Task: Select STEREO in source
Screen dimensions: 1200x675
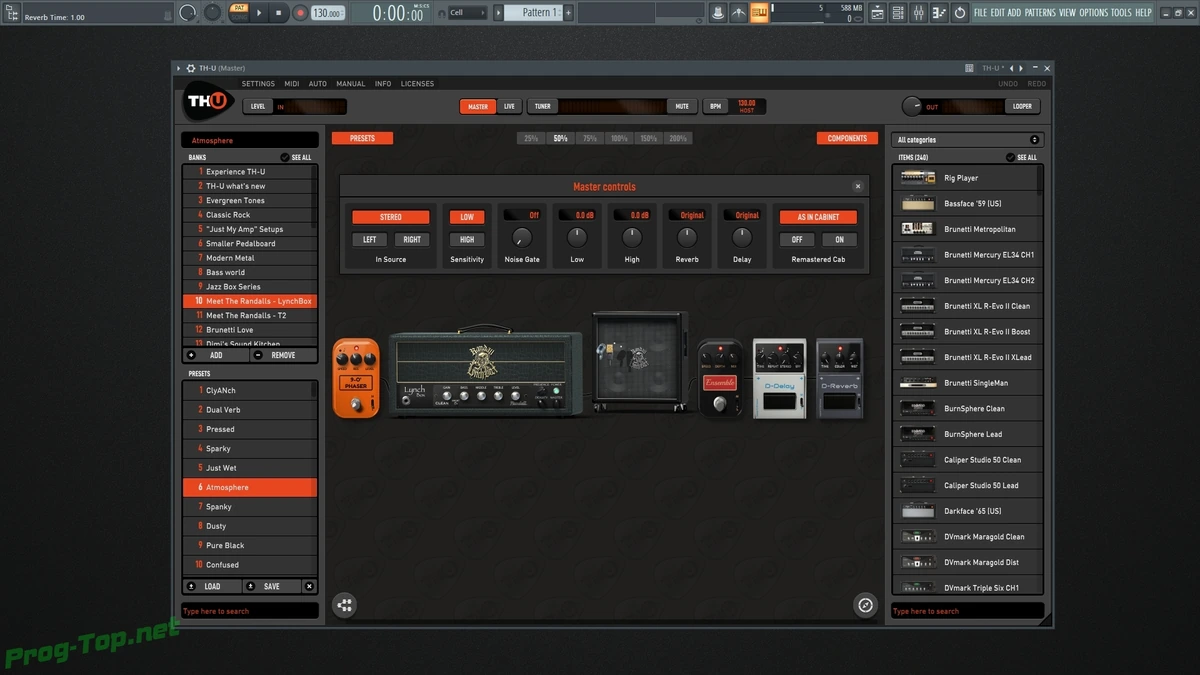Action: point(391,217)
